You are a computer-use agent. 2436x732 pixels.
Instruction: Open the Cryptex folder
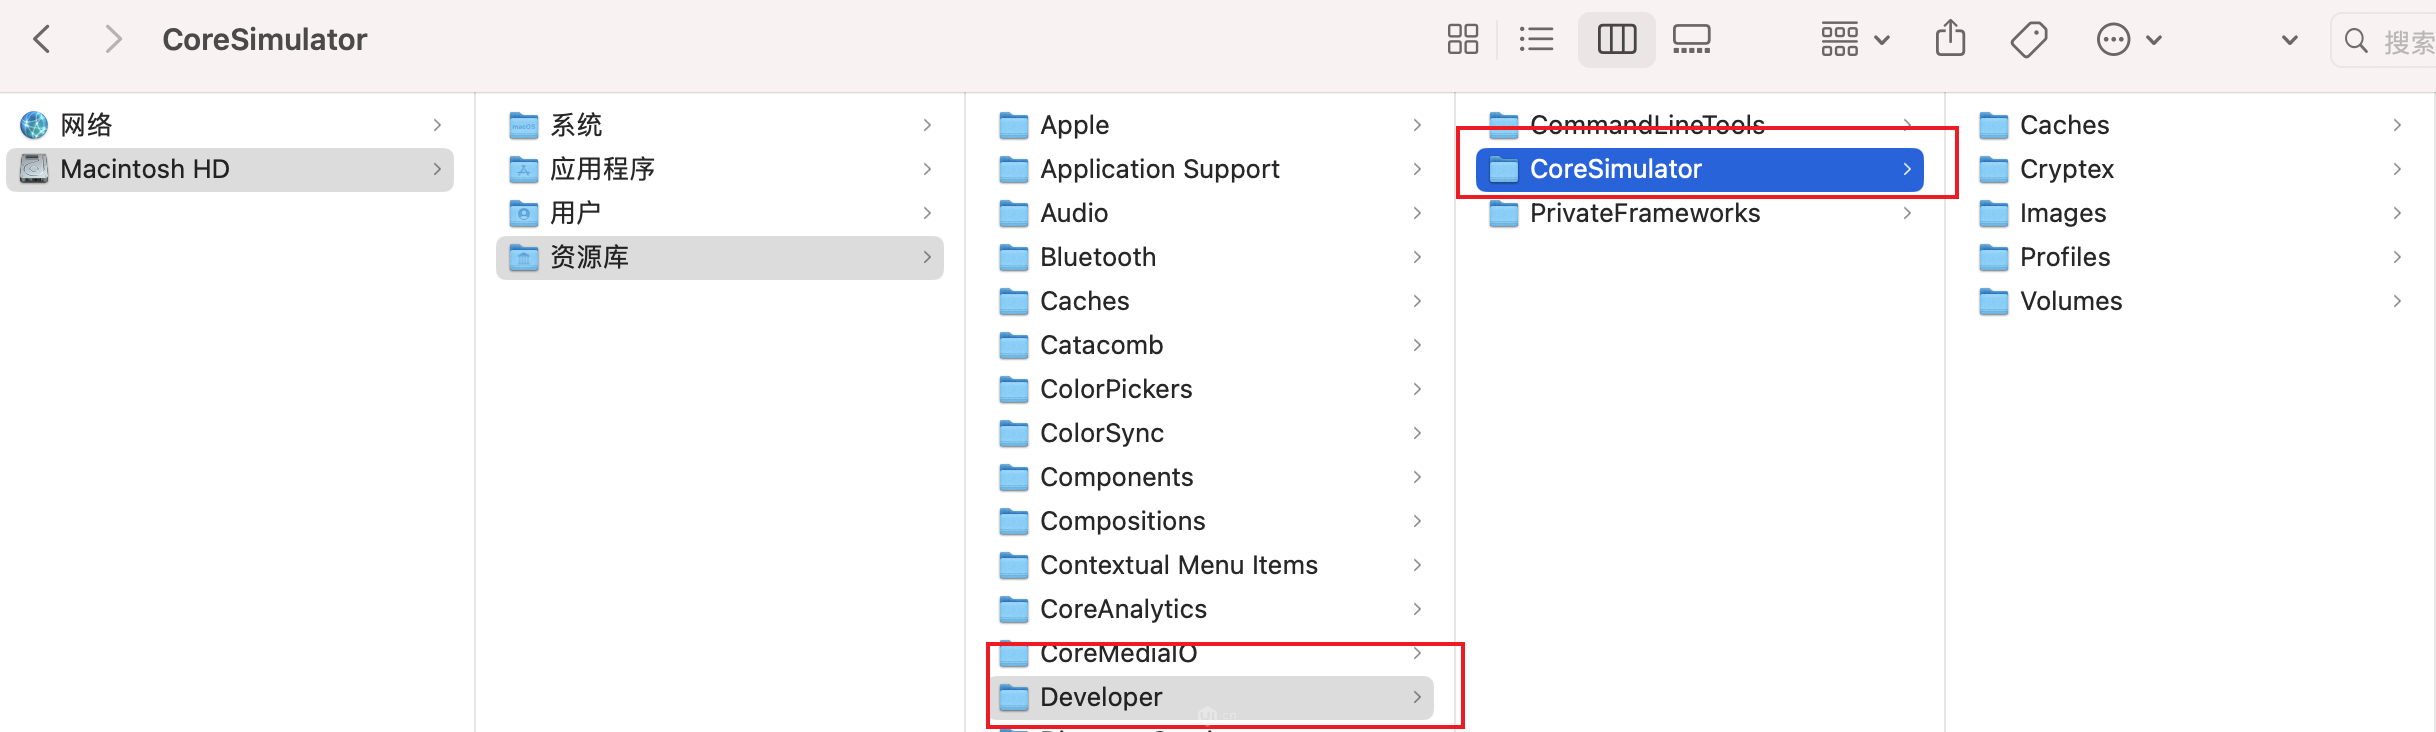pyautogui.click(x=2190, y=169)
